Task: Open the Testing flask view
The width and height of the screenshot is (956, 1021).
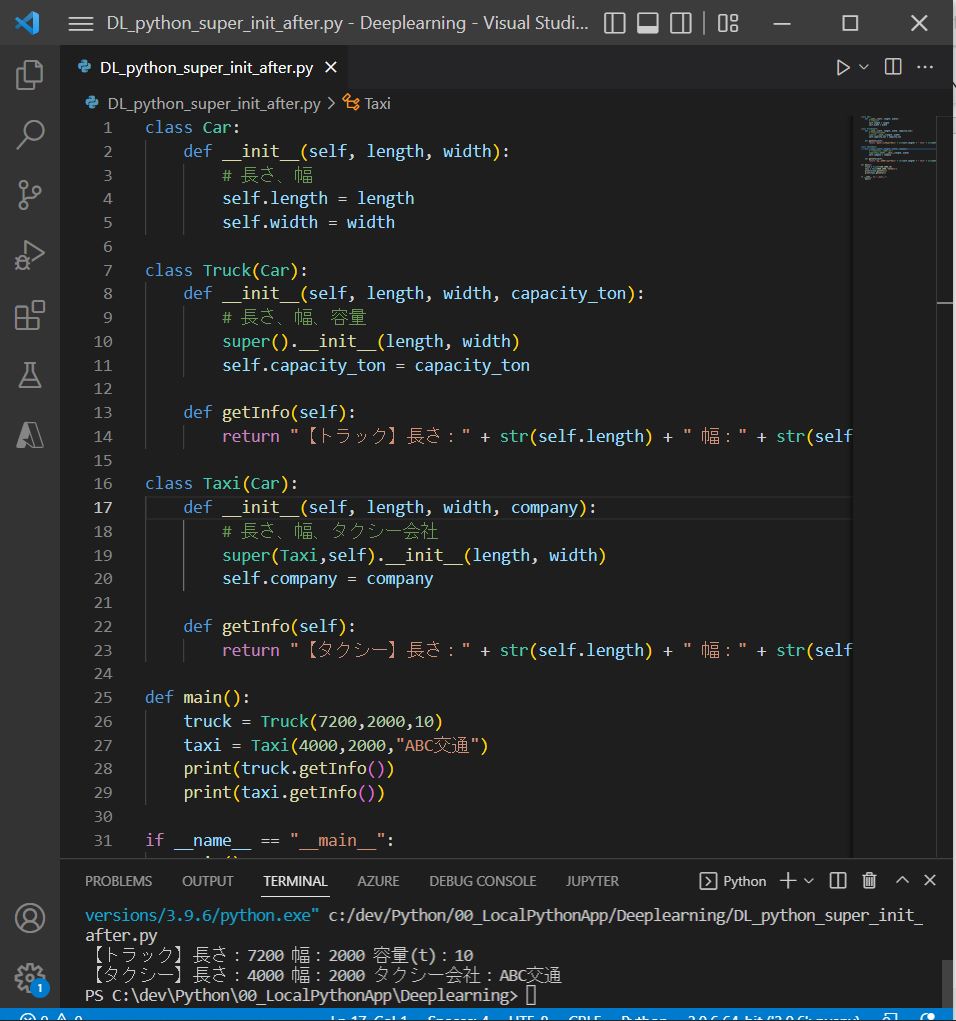Action: click(30, 375)
